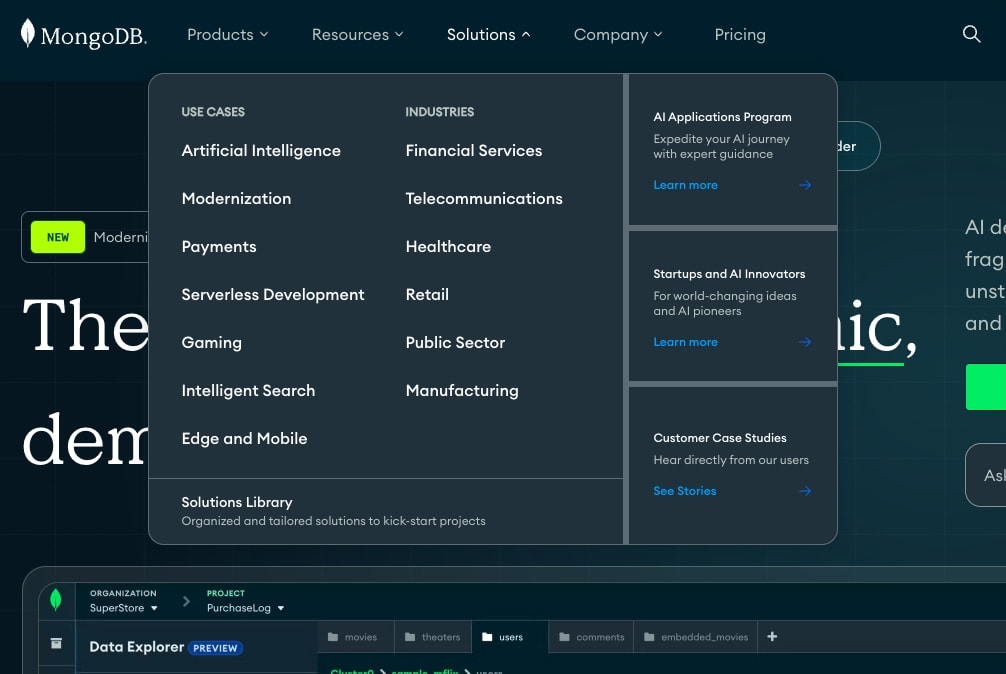Click the archive icon beside Data Explorer
The height and width of the screenshot is (674, 1006).
click(x=56, y=643)
